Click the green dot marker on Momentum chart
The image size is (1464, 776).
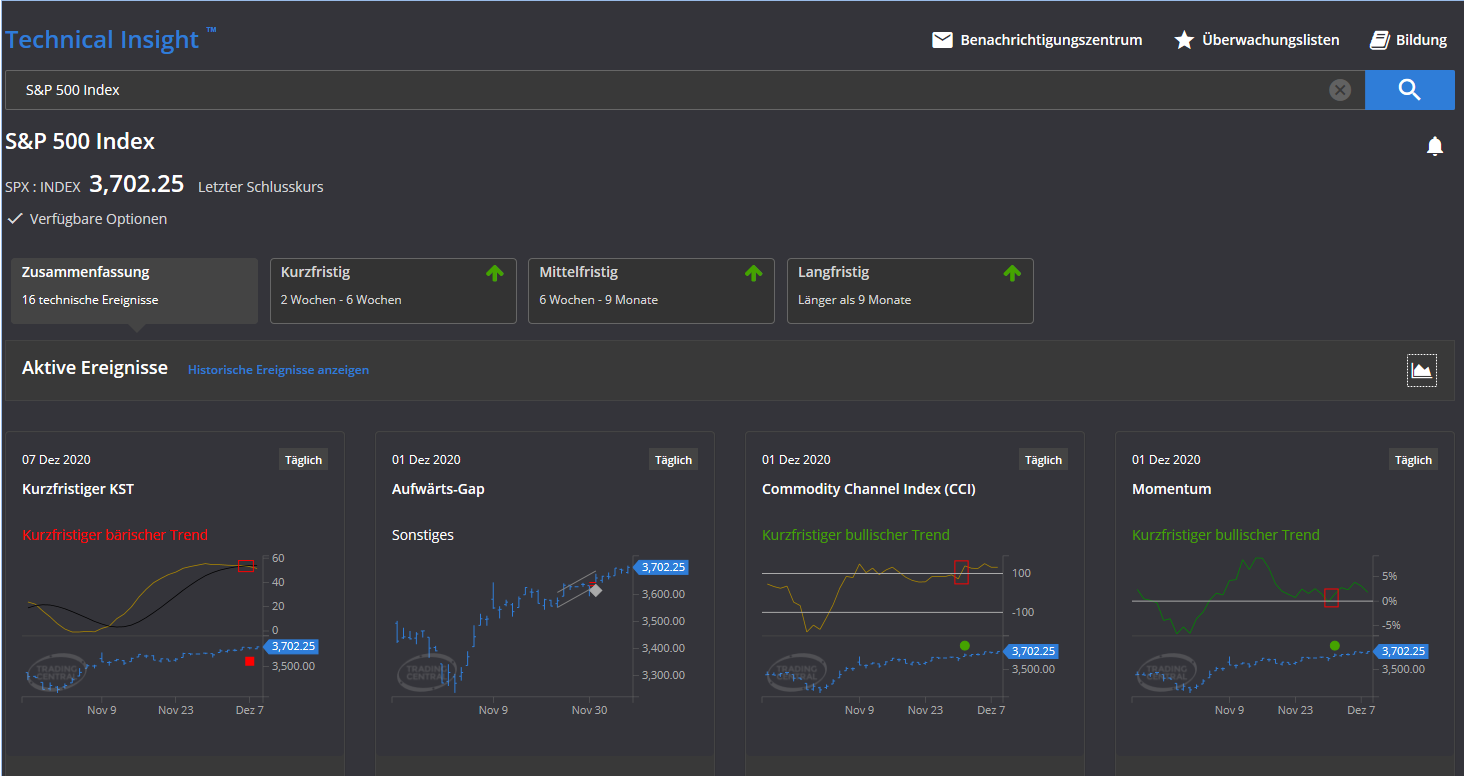coord(1334,645)
